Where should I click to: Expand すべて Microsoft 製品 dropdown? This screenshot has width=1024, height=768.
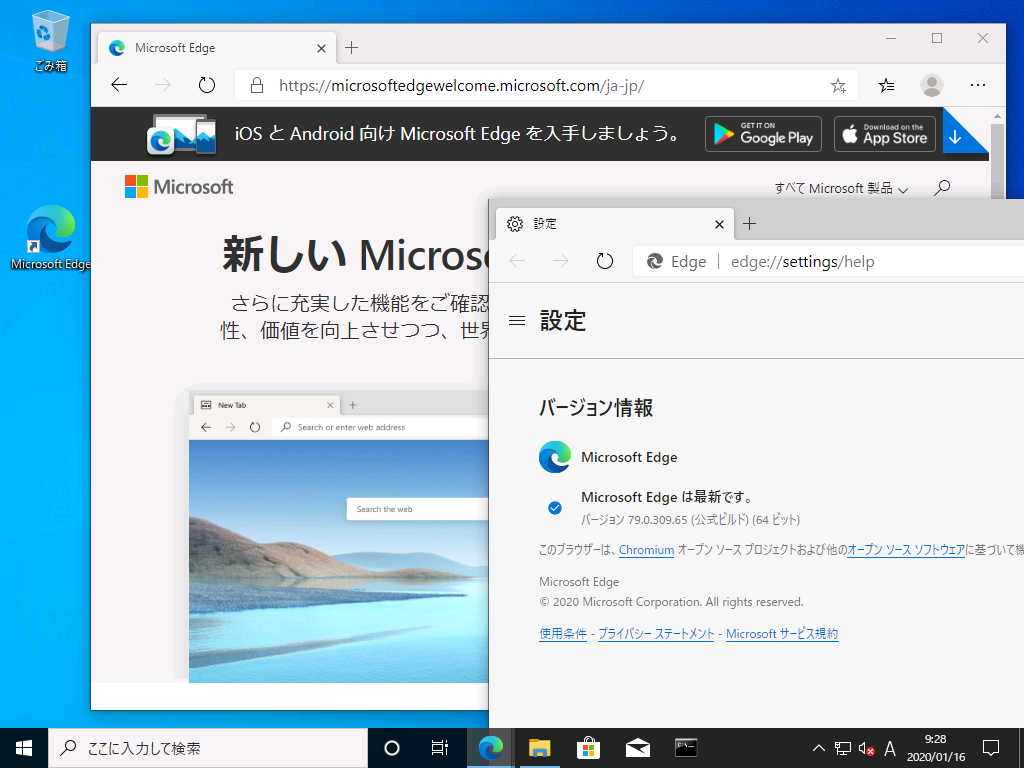[841, 189]
